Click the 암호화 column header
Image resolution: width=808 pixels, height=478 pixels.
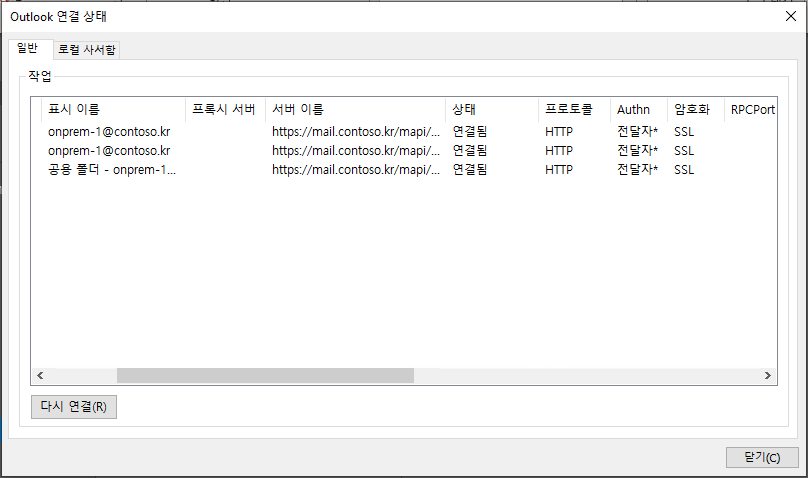[696, 109]
